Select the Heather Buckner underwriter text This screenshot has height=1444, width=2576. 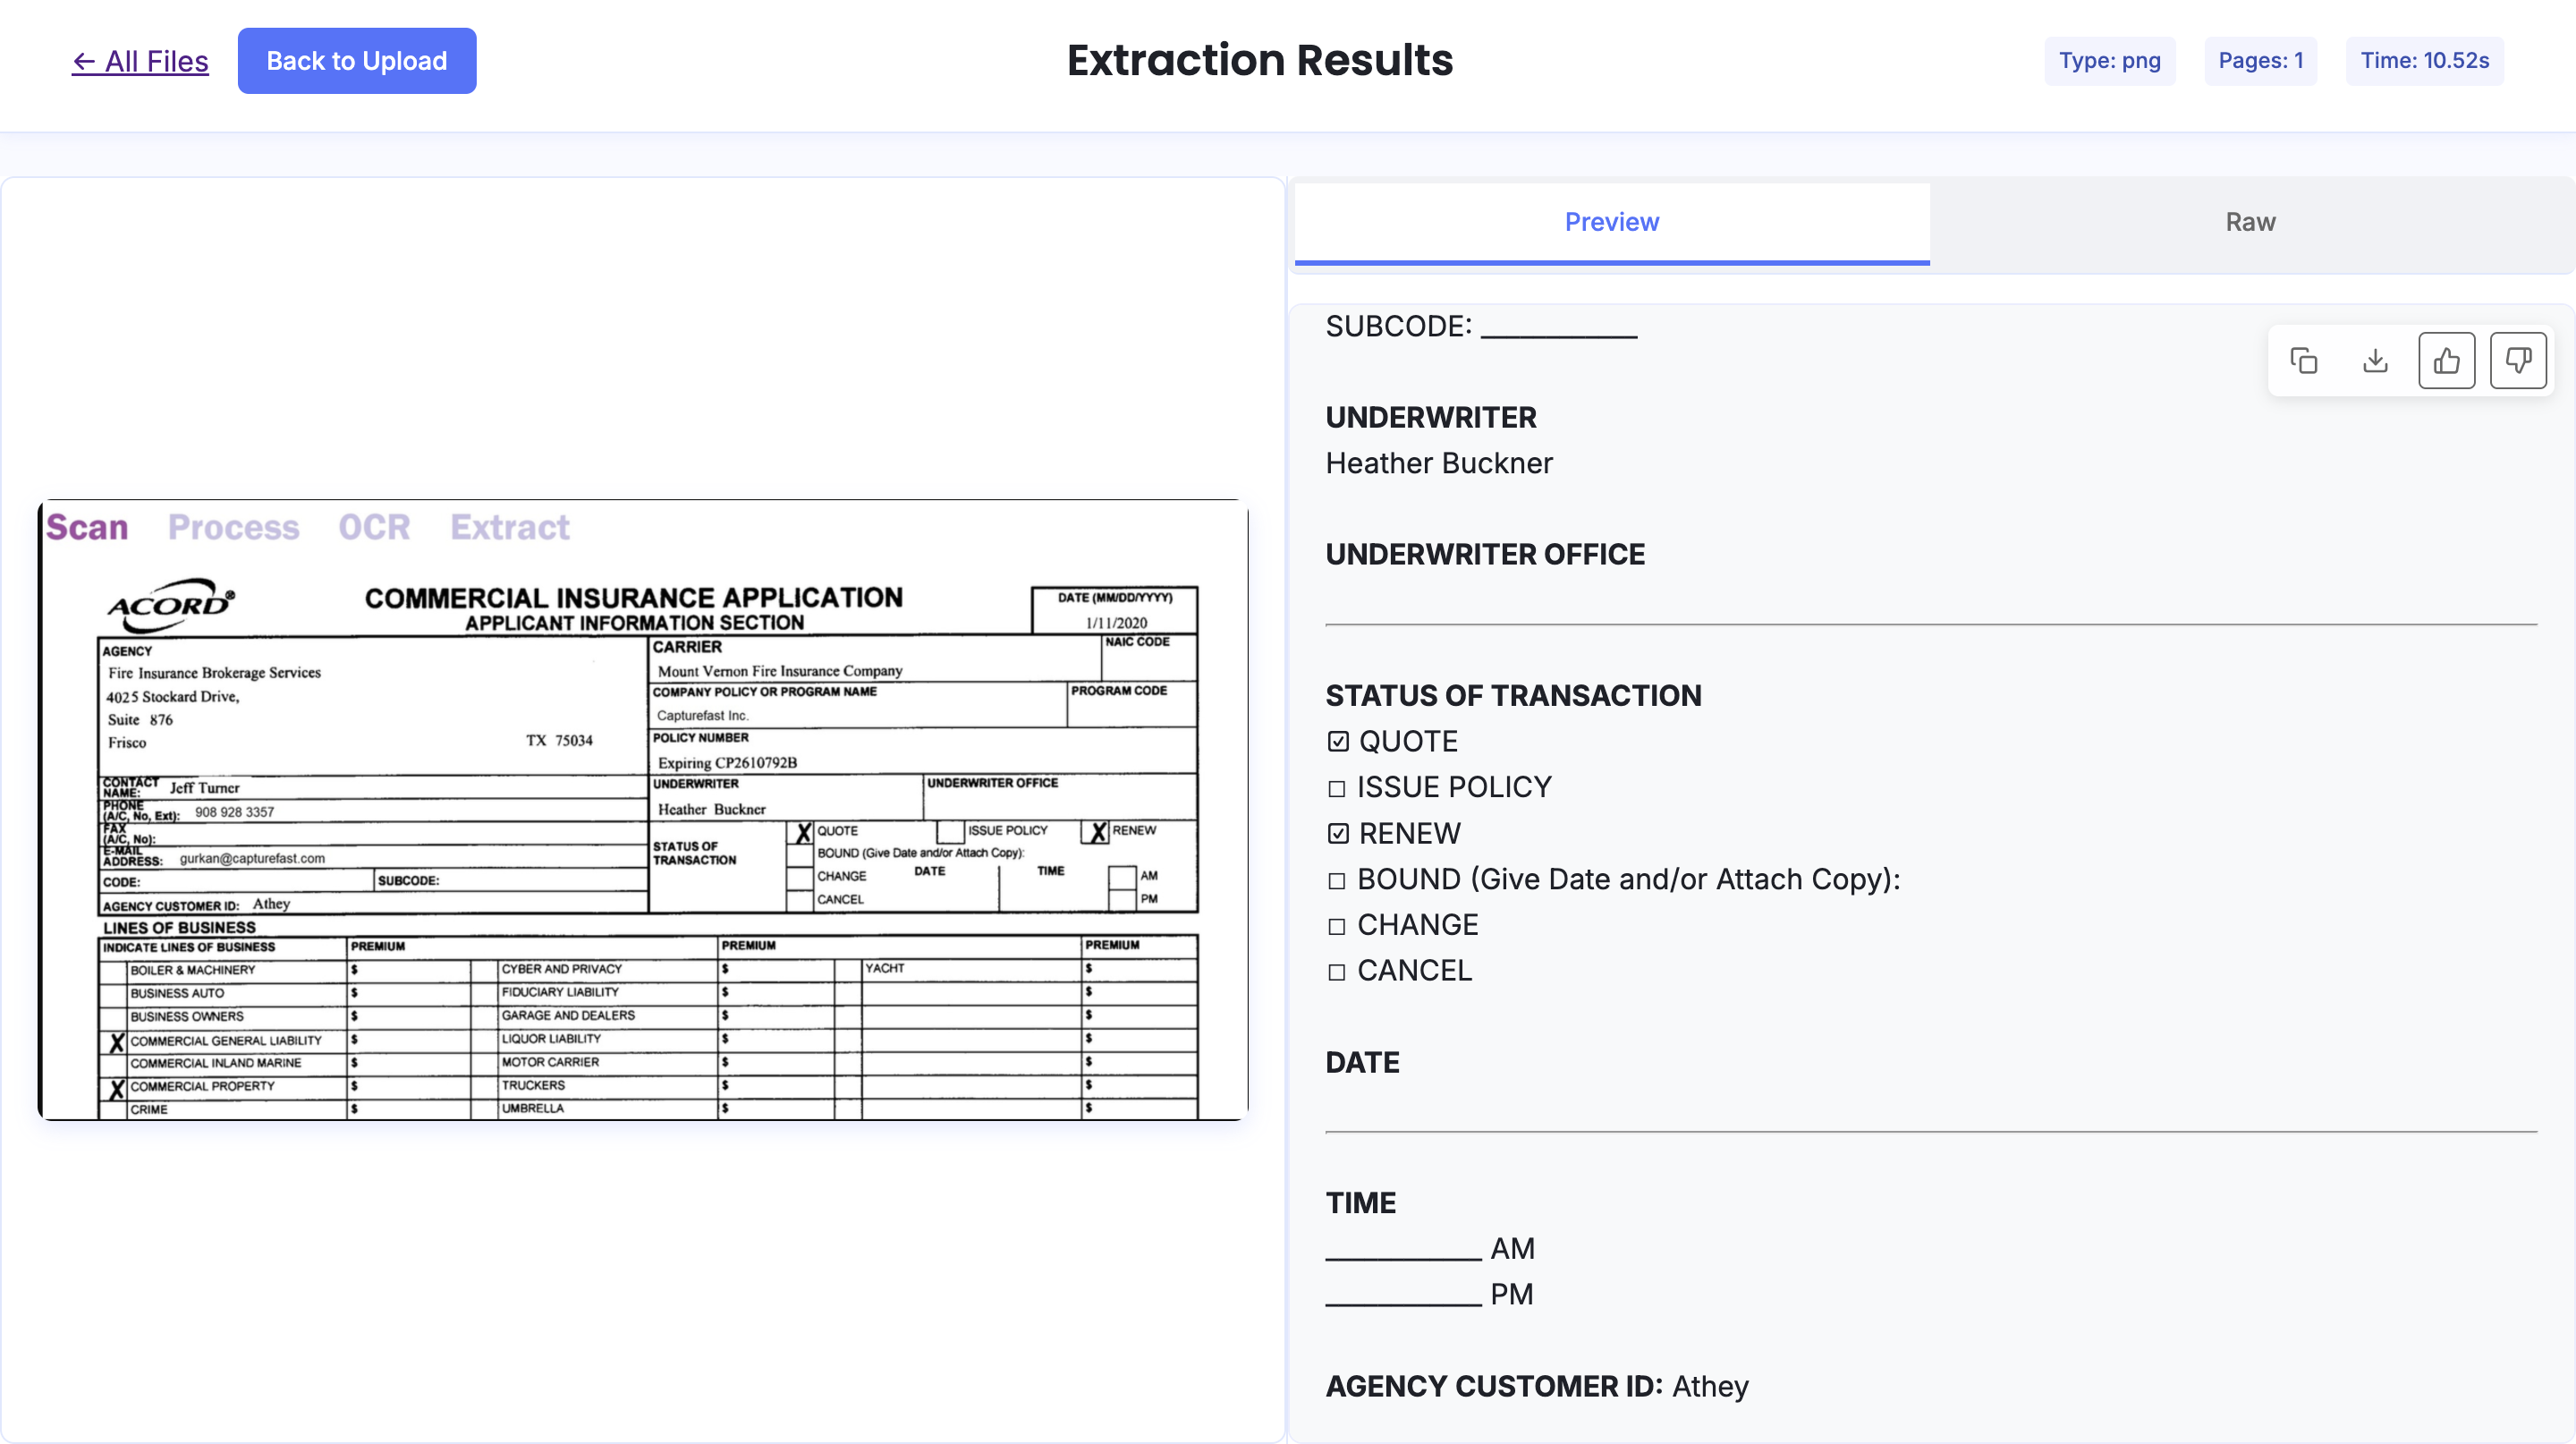[1439, 462]
